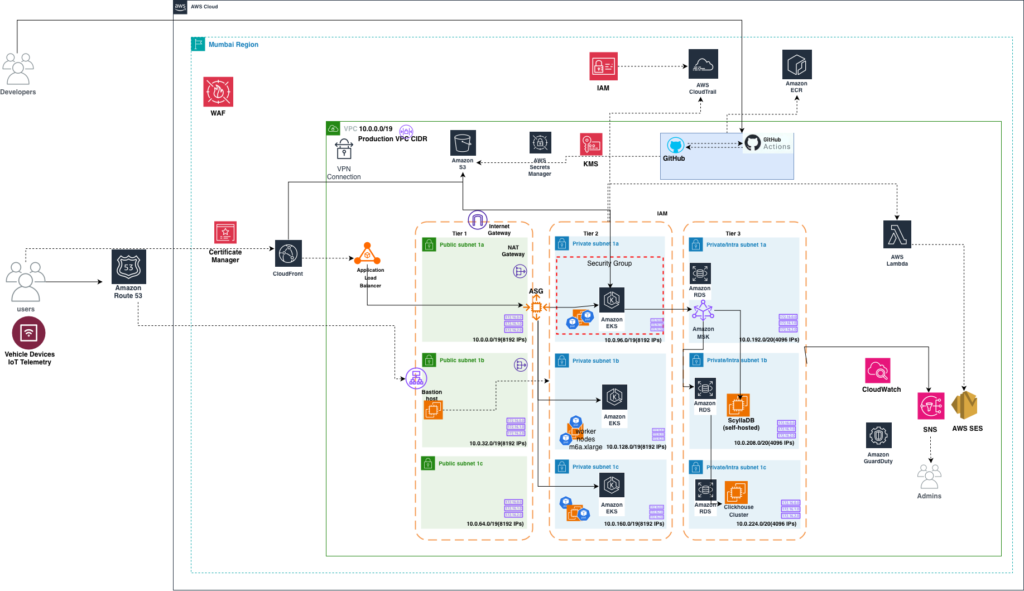The image size is (1024, 591).
Task: Click the VPN Connection padlock icon
Action: [x=344, y=150]
